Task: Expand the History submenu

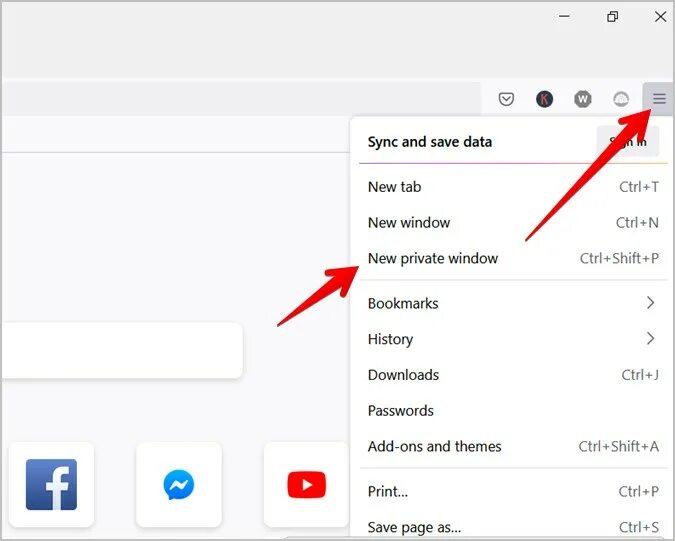Action: (513, 339)
